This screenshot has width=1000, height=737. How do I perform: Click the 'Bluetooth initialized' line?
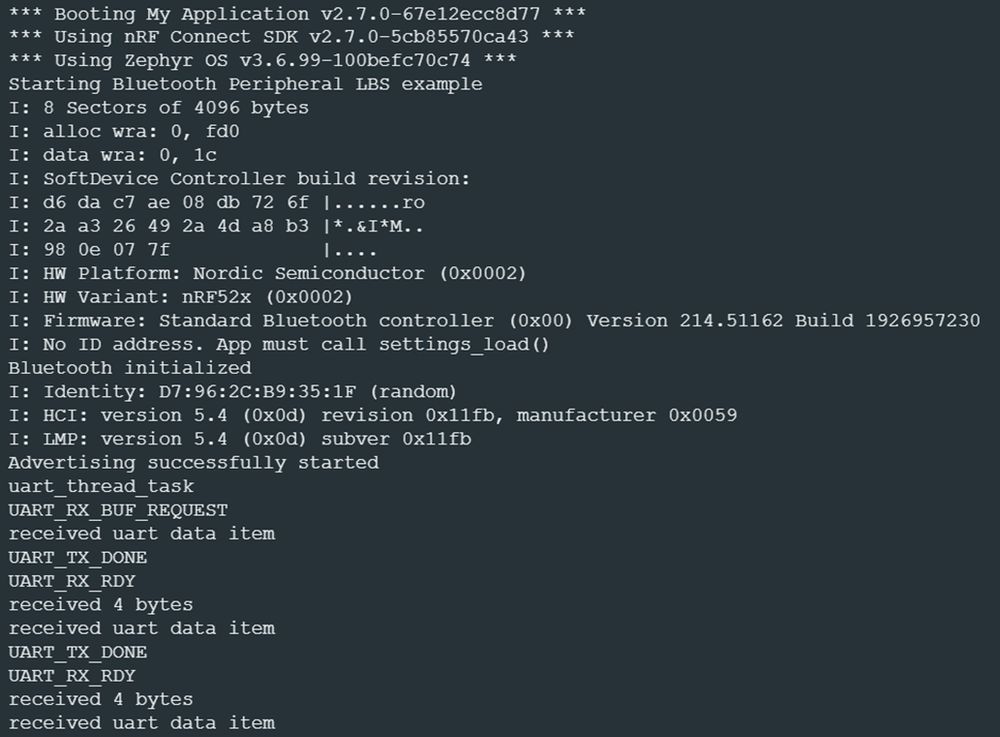(x=130, y=368)
